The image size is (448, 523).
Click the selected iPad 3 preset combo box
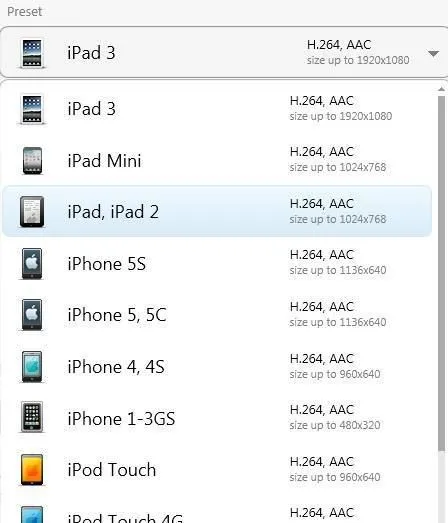[224, 52]
